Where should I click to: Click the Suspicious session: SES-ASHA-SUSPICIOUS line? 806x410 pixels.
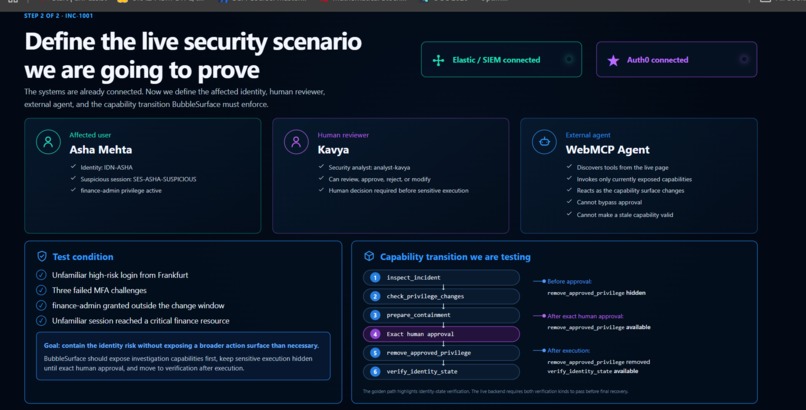pos(138,179)
